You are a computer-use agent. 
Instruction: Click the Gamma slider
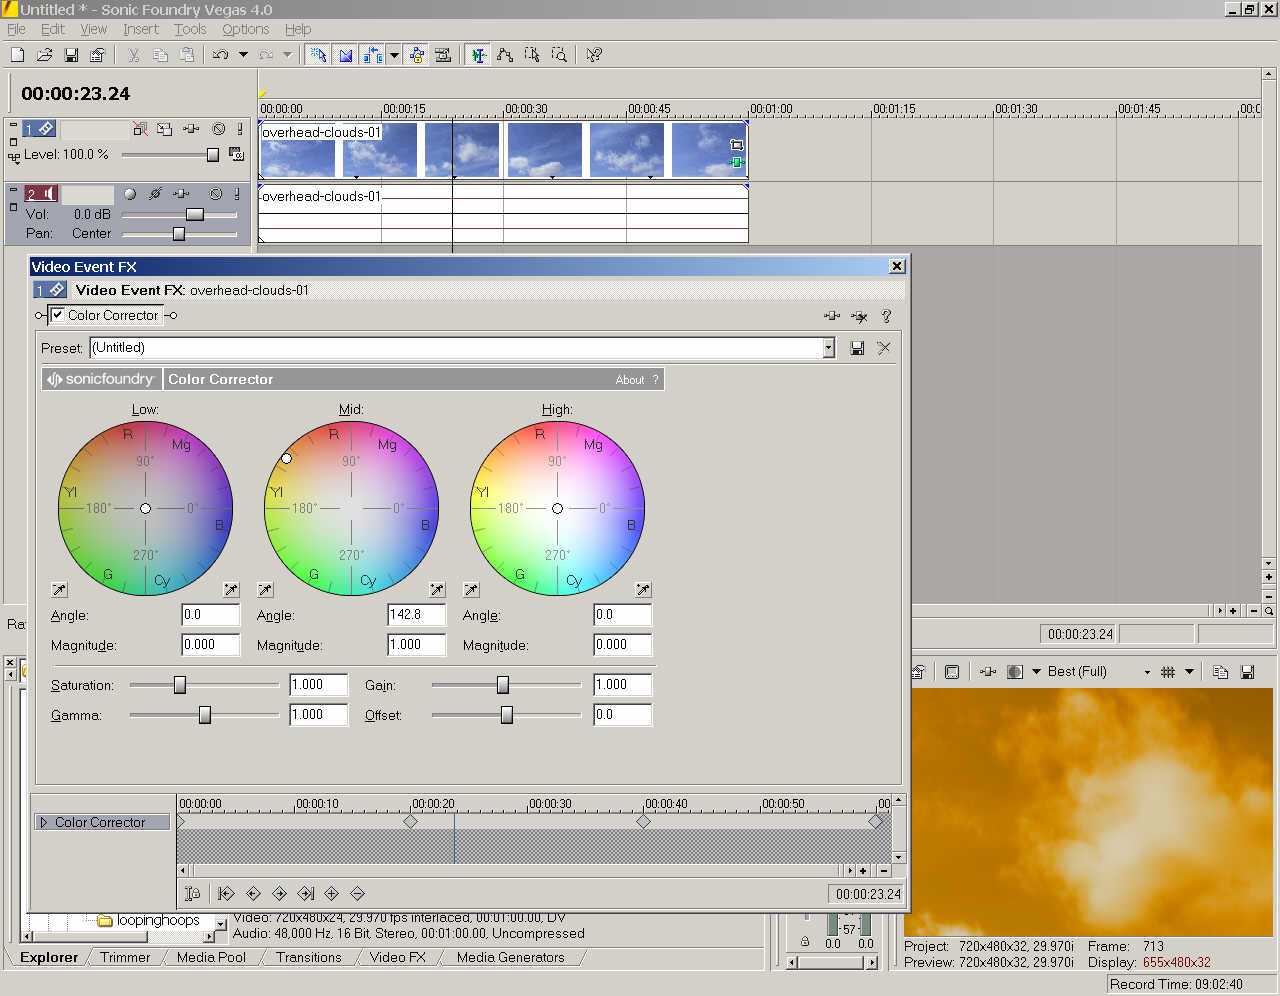204,715
